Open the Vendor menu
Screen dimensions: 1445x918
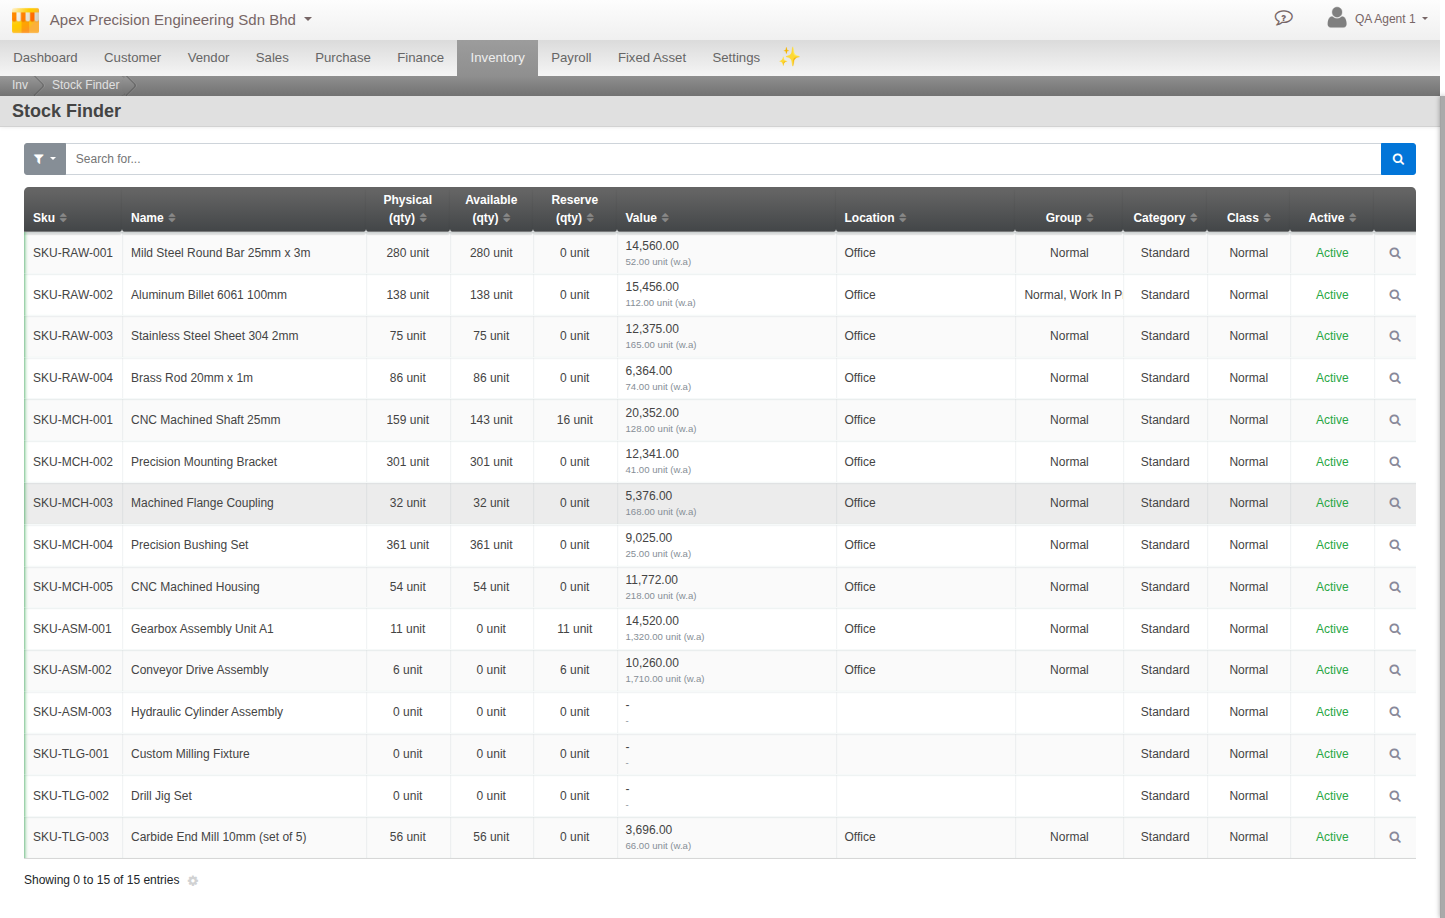208,58
